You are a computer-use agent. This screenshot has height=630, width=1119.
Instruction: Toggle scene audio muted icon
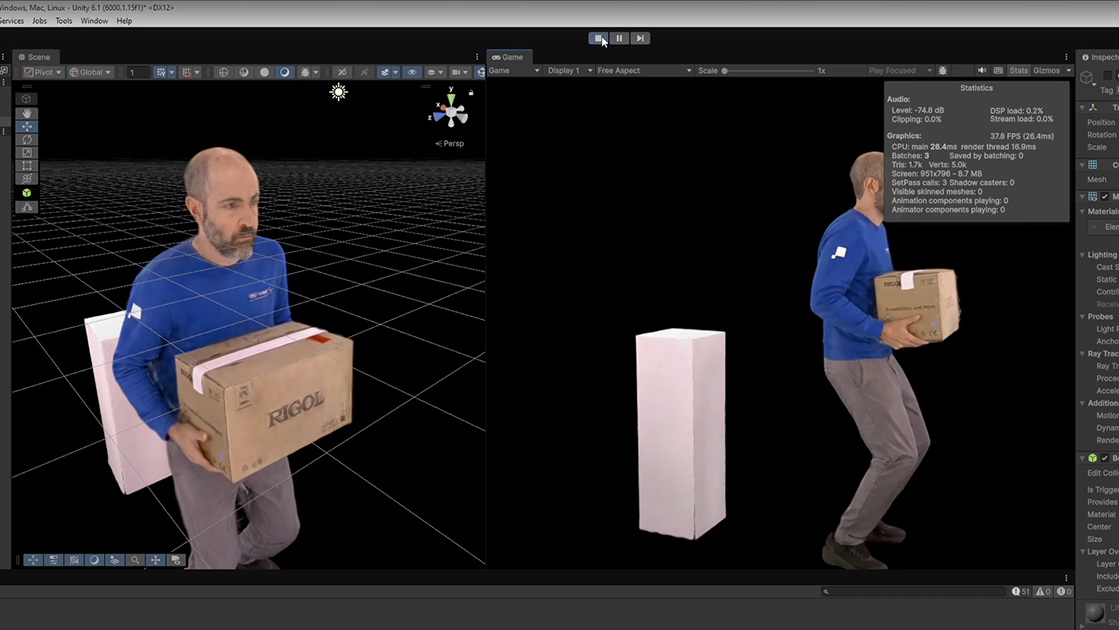(364, 72)
